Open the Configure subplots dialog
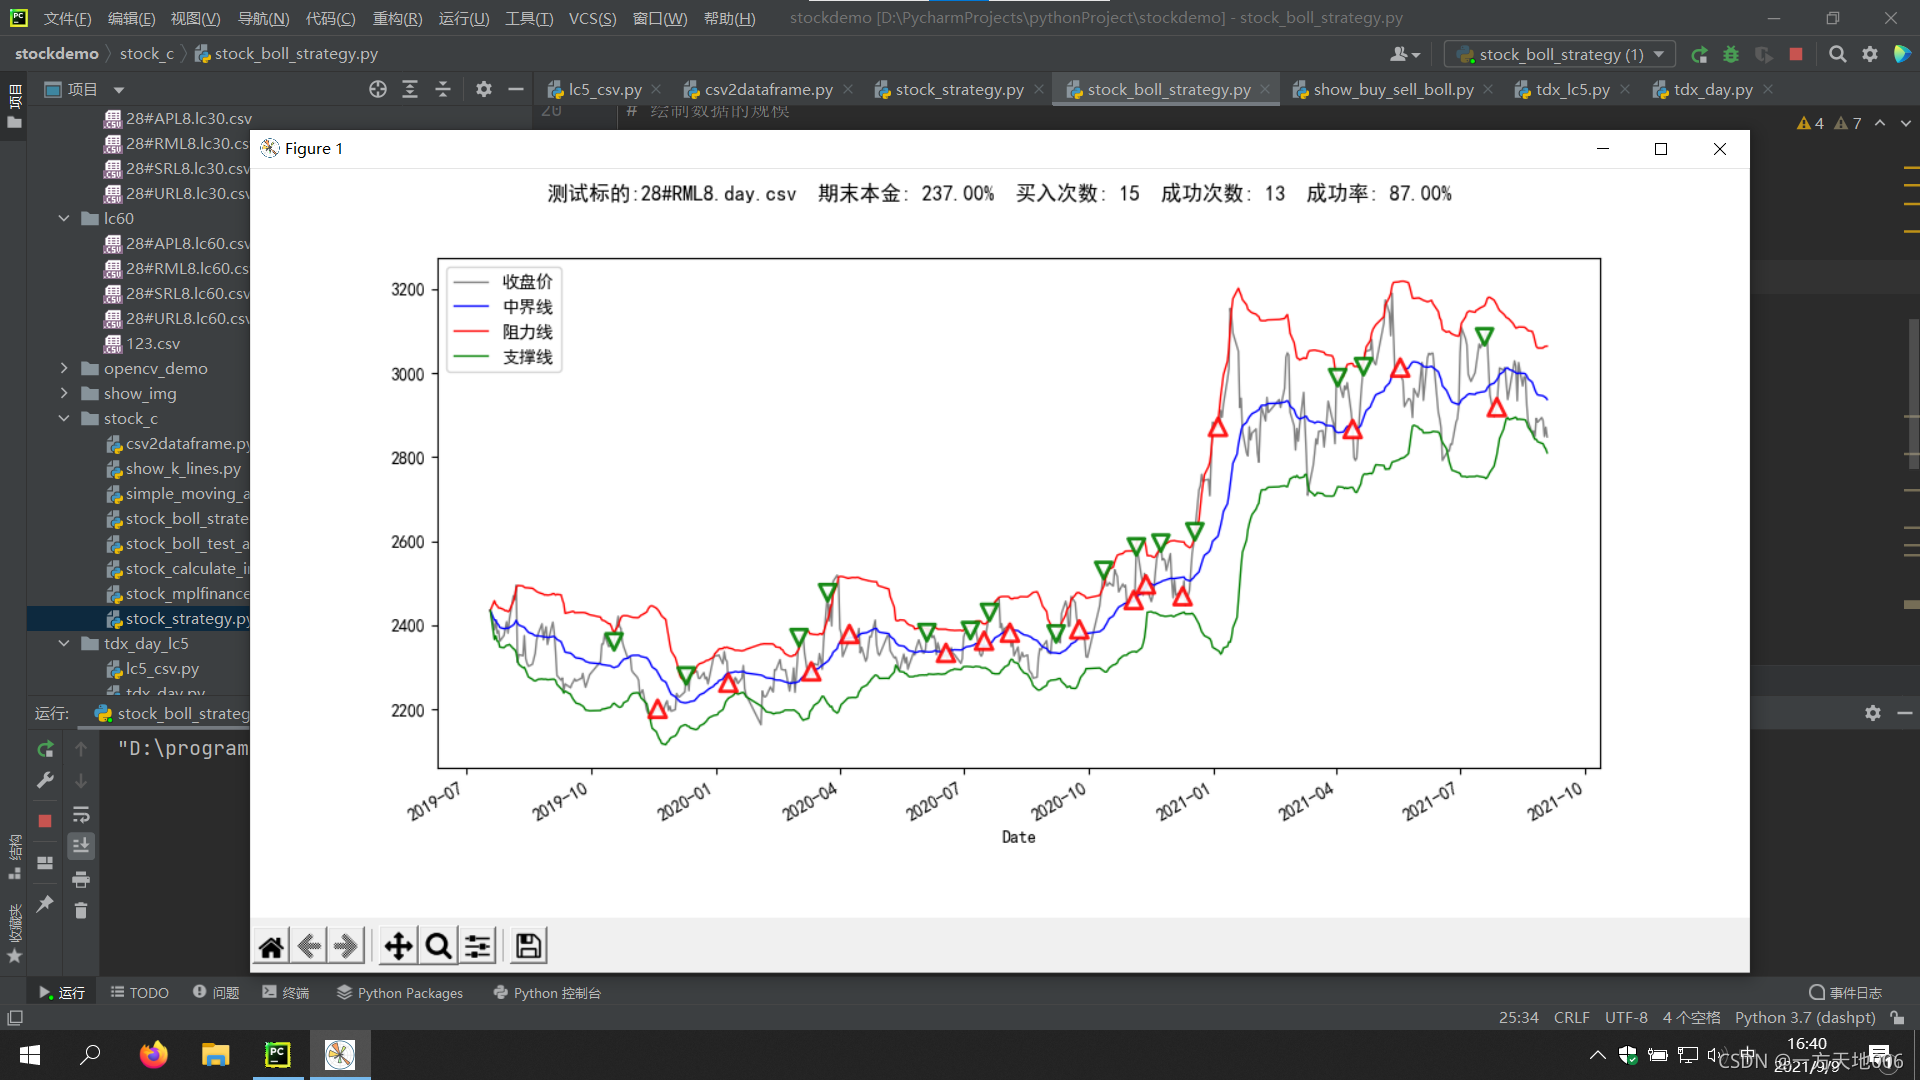The height and width of the screenshot is (1080, 1920). (x=478, y=946)
